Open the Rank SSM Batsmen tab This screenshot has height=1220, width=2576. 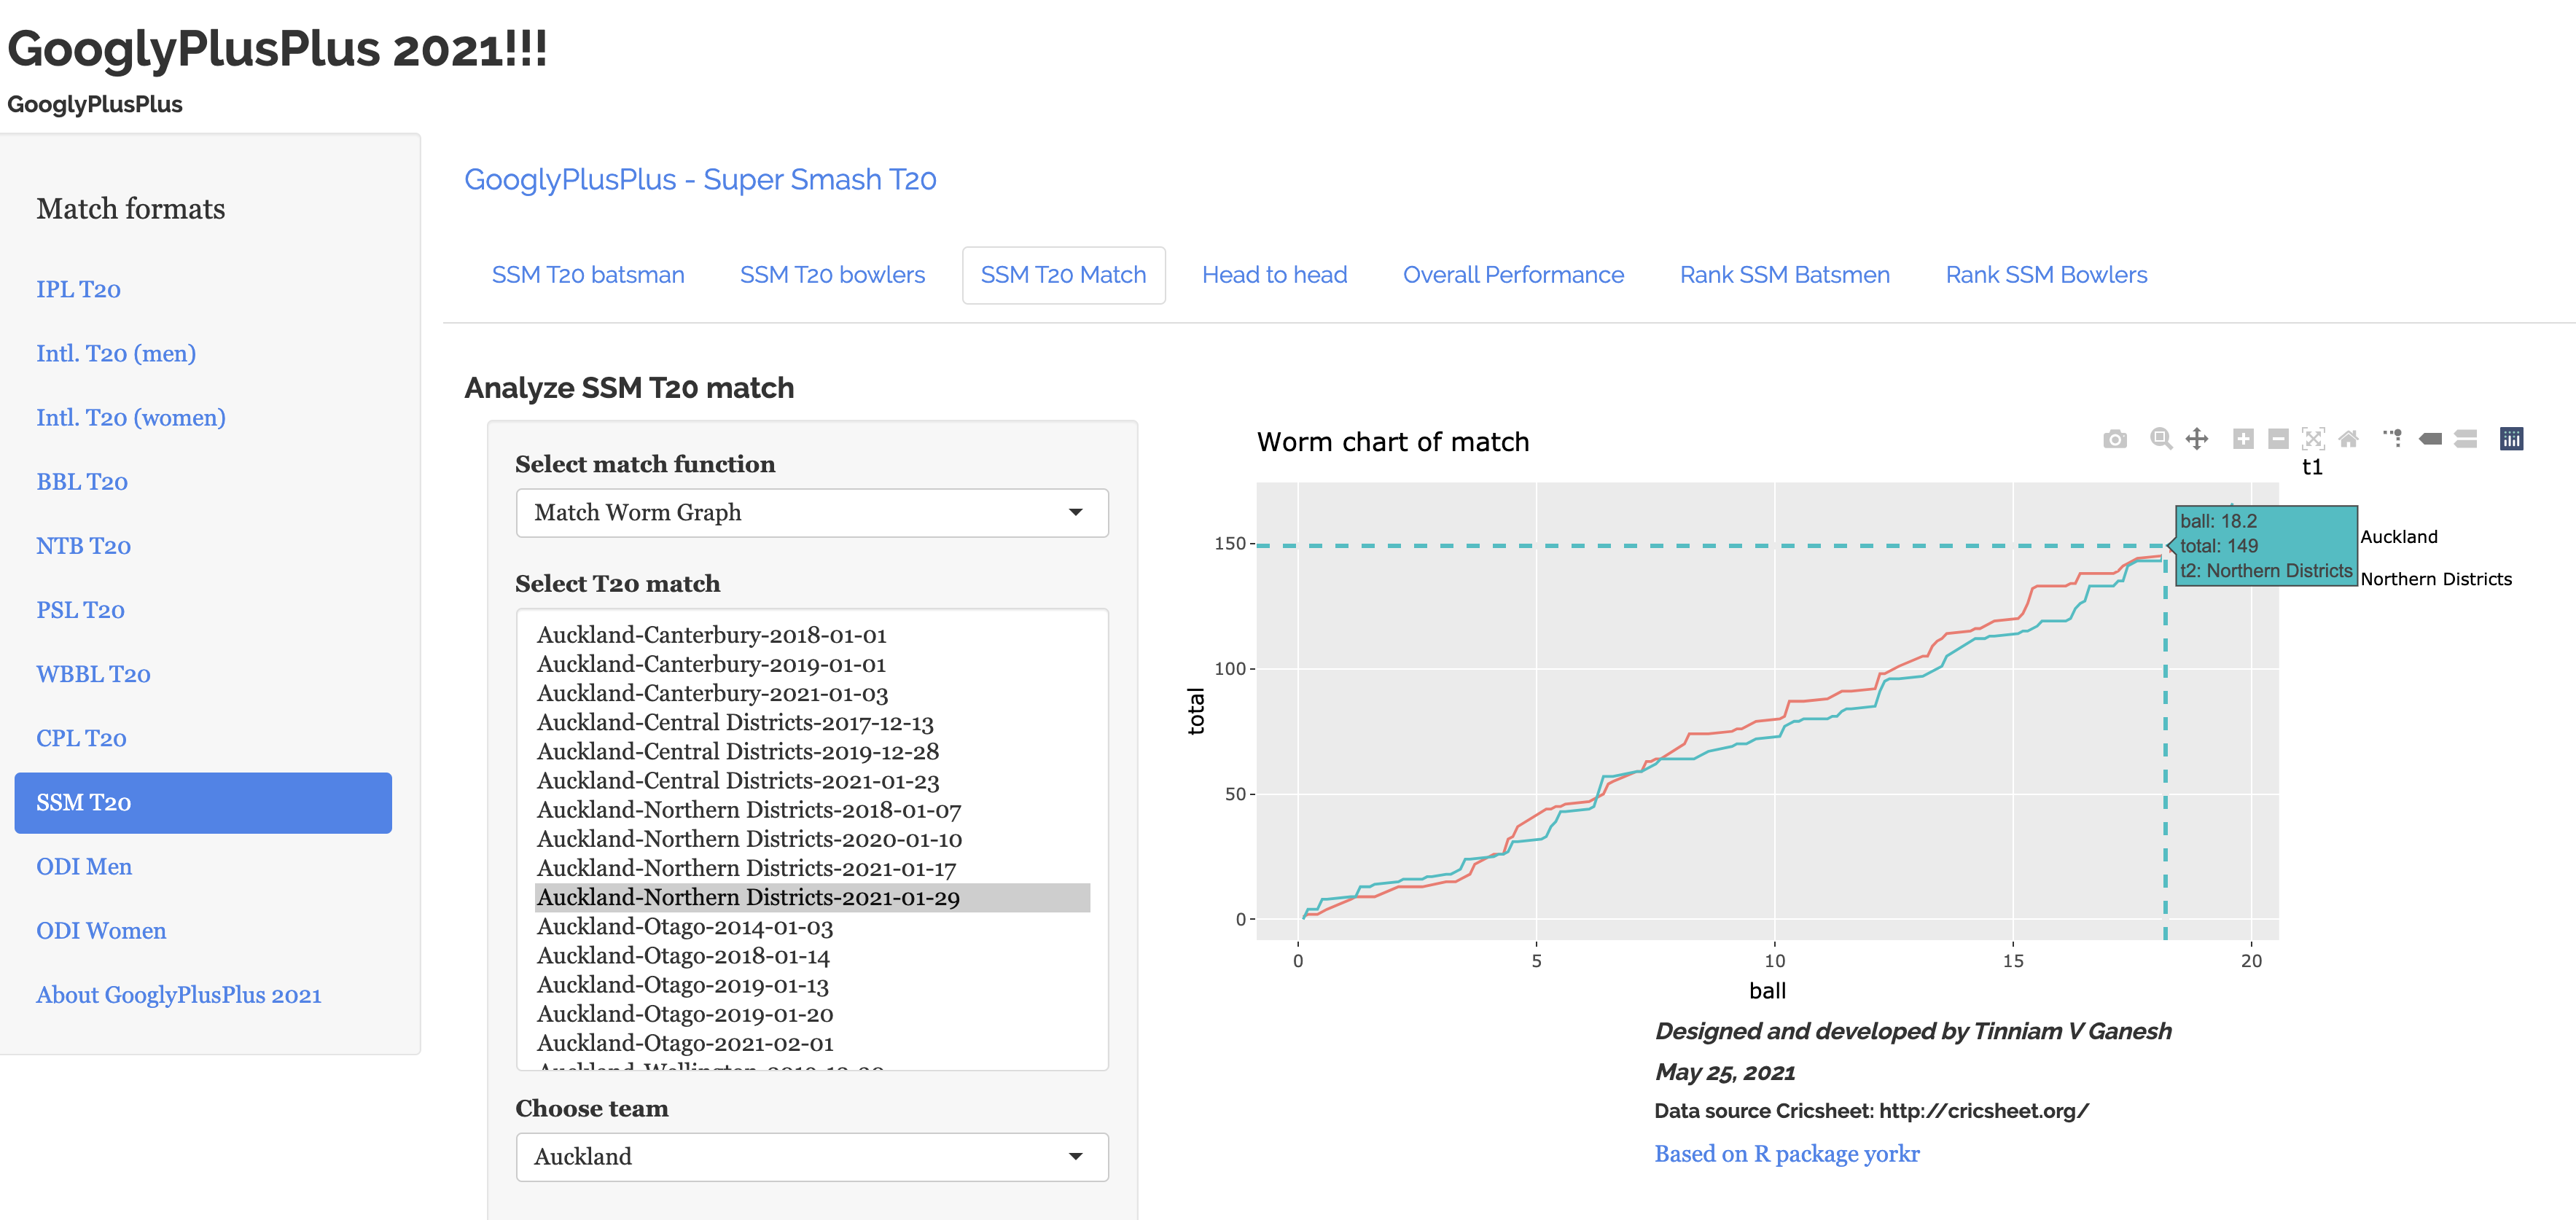tap(1784, 275)
